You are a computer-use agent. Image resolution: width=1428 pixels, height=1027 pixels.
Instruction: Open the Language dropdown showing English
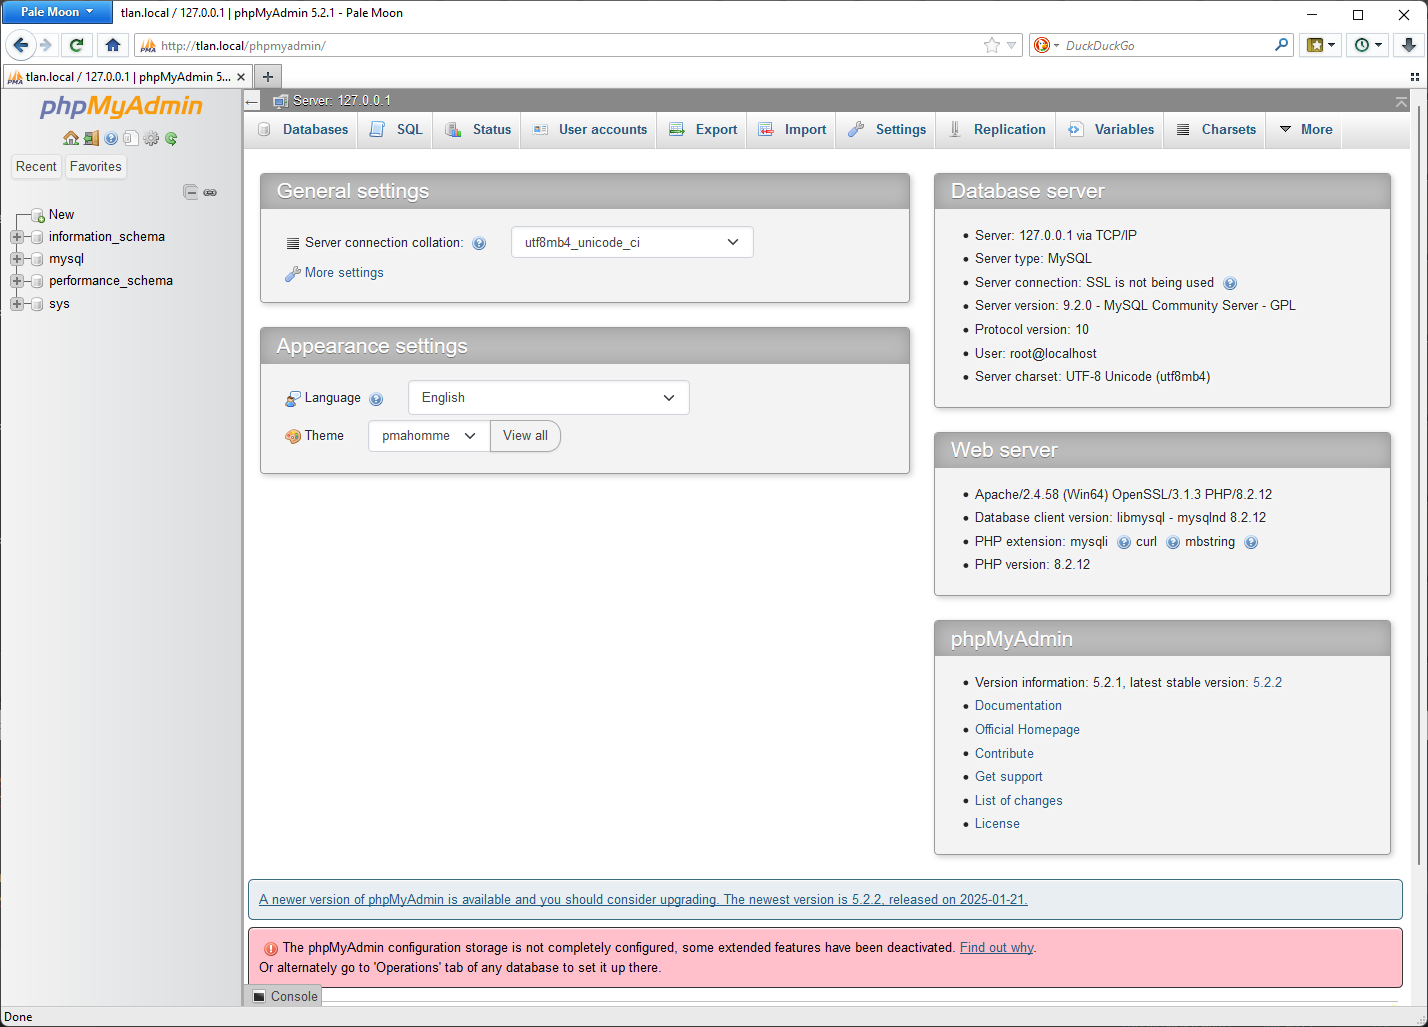tap(548, 397)
